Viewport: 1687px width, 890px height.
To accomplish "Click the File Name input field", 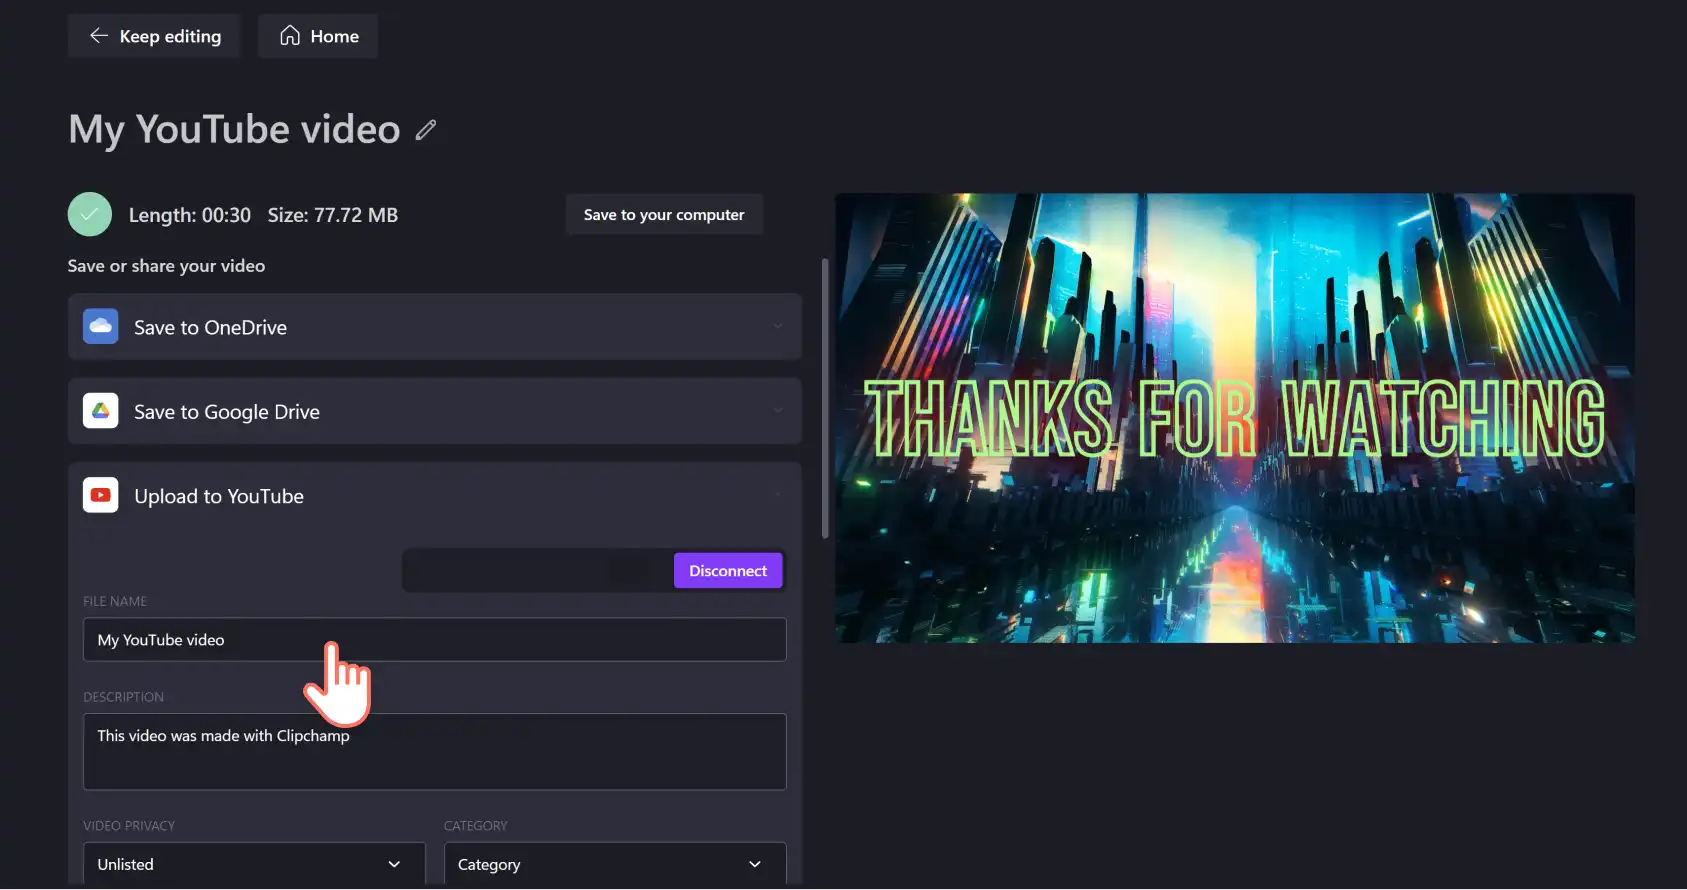I will click(x=435, y=640).
